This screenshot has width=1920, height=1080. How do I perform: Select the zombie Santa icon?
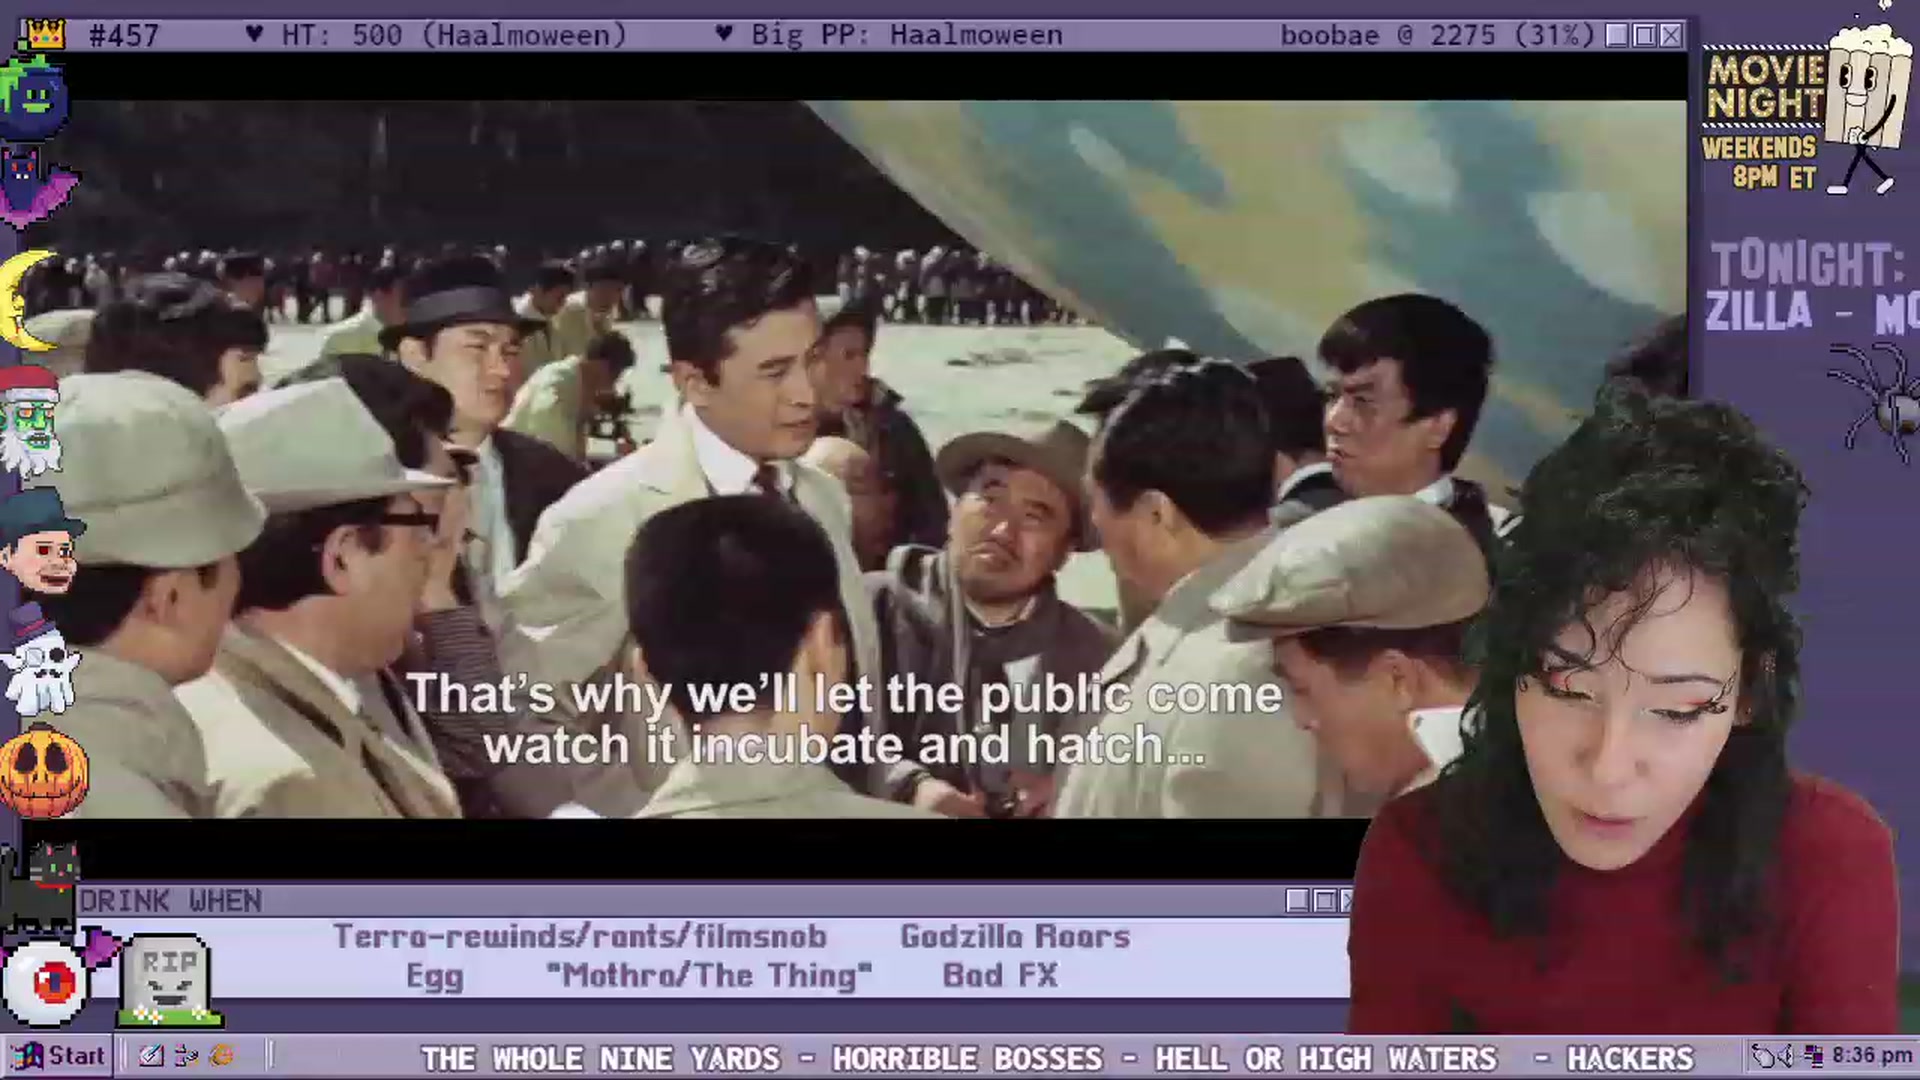(x=32, y=420)
